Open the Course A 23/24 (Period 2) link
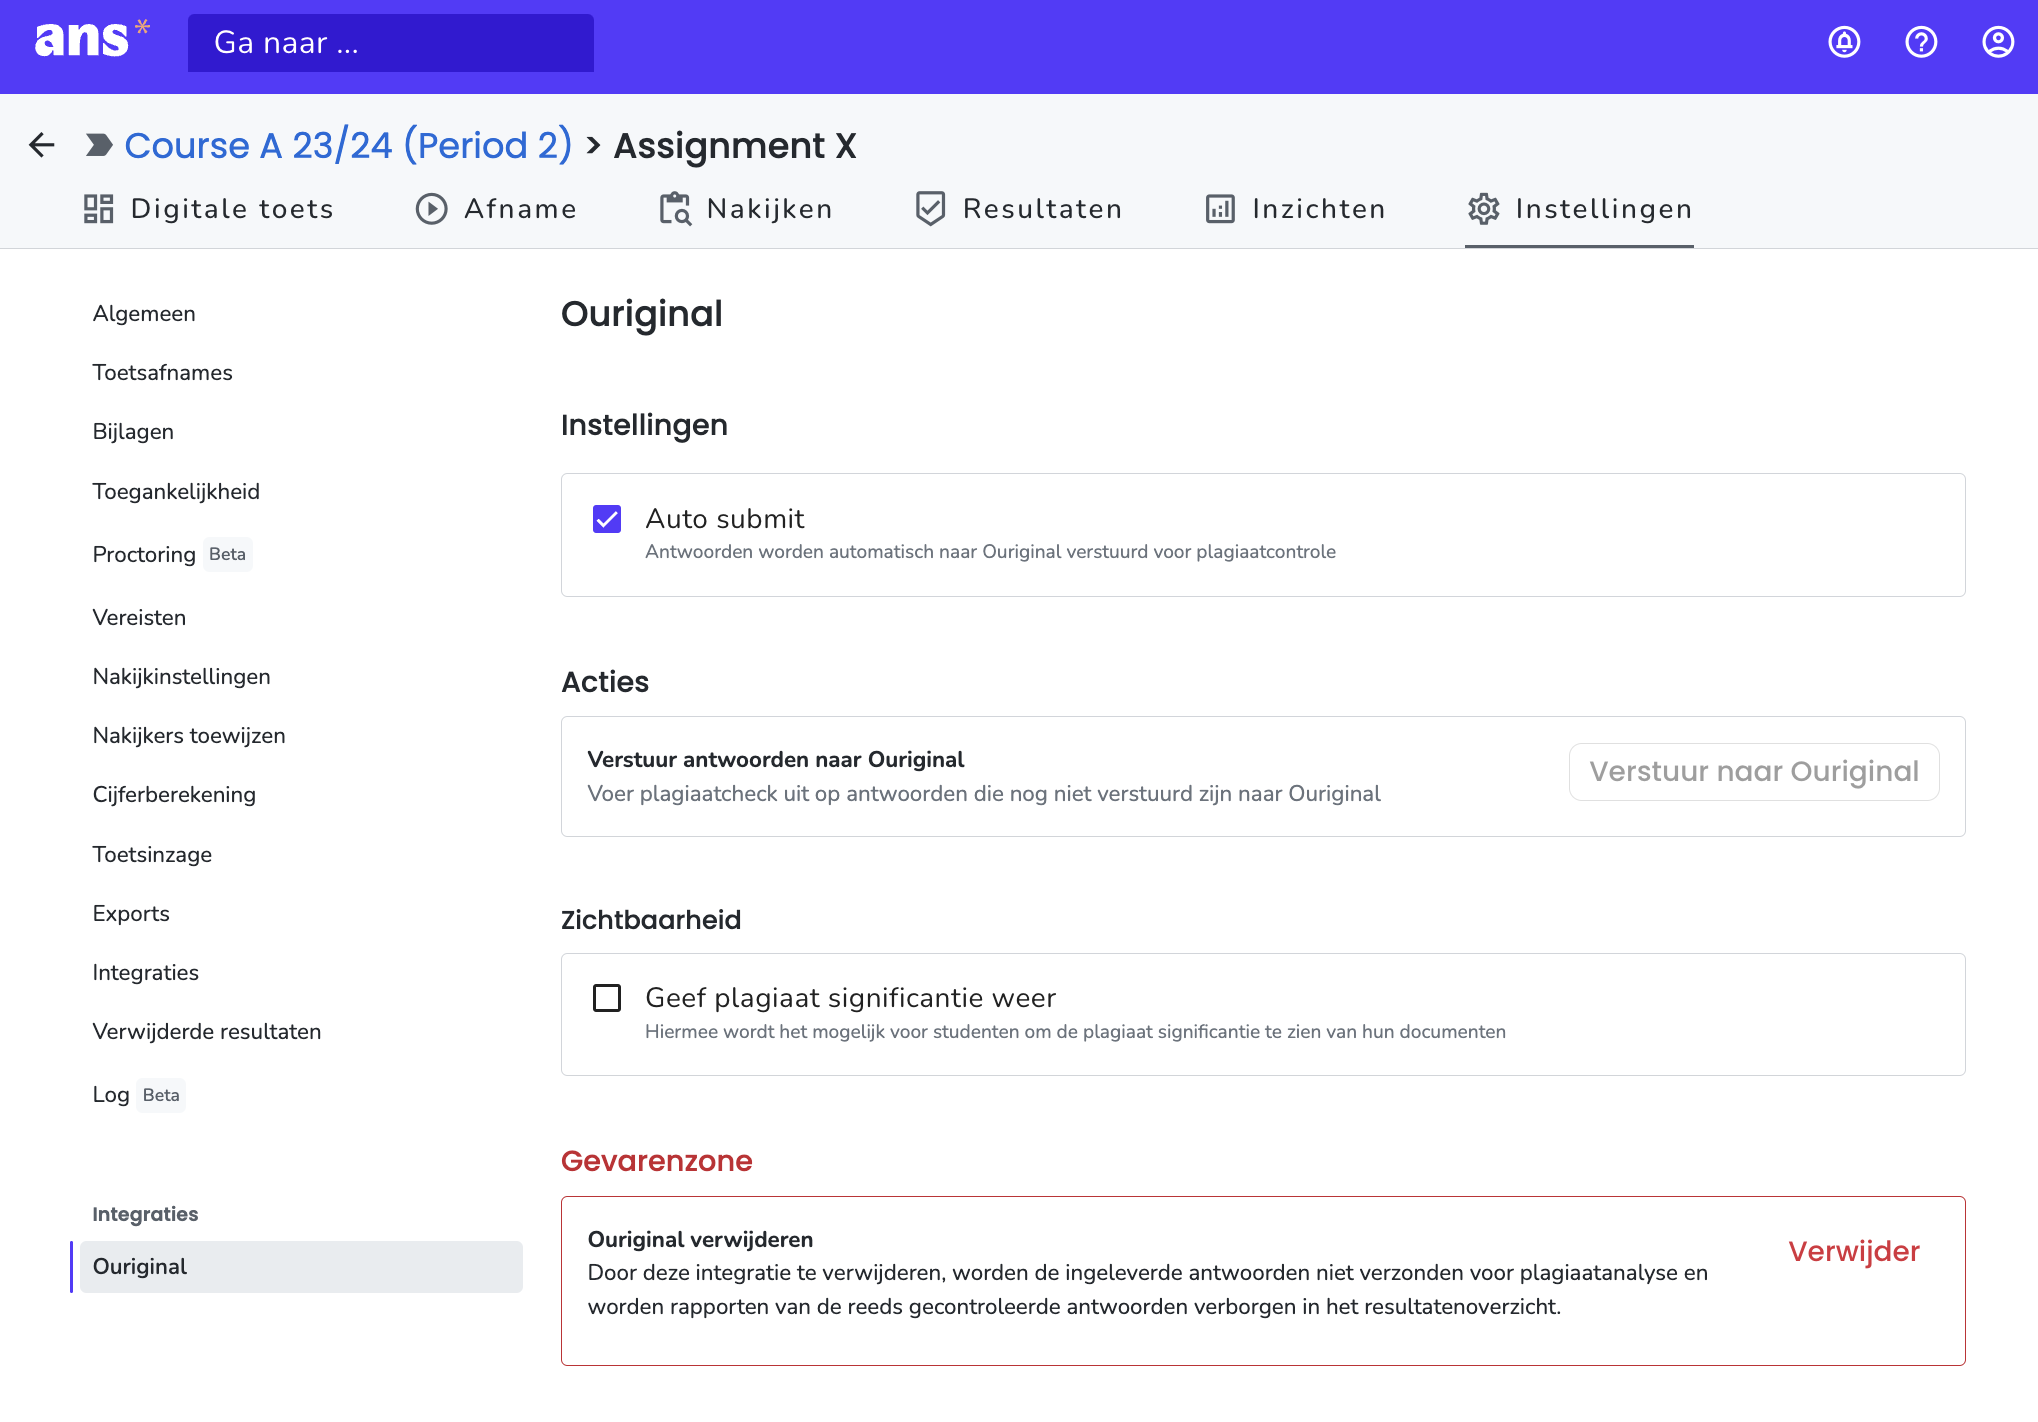2038x1422 pixels. point(348,145)
